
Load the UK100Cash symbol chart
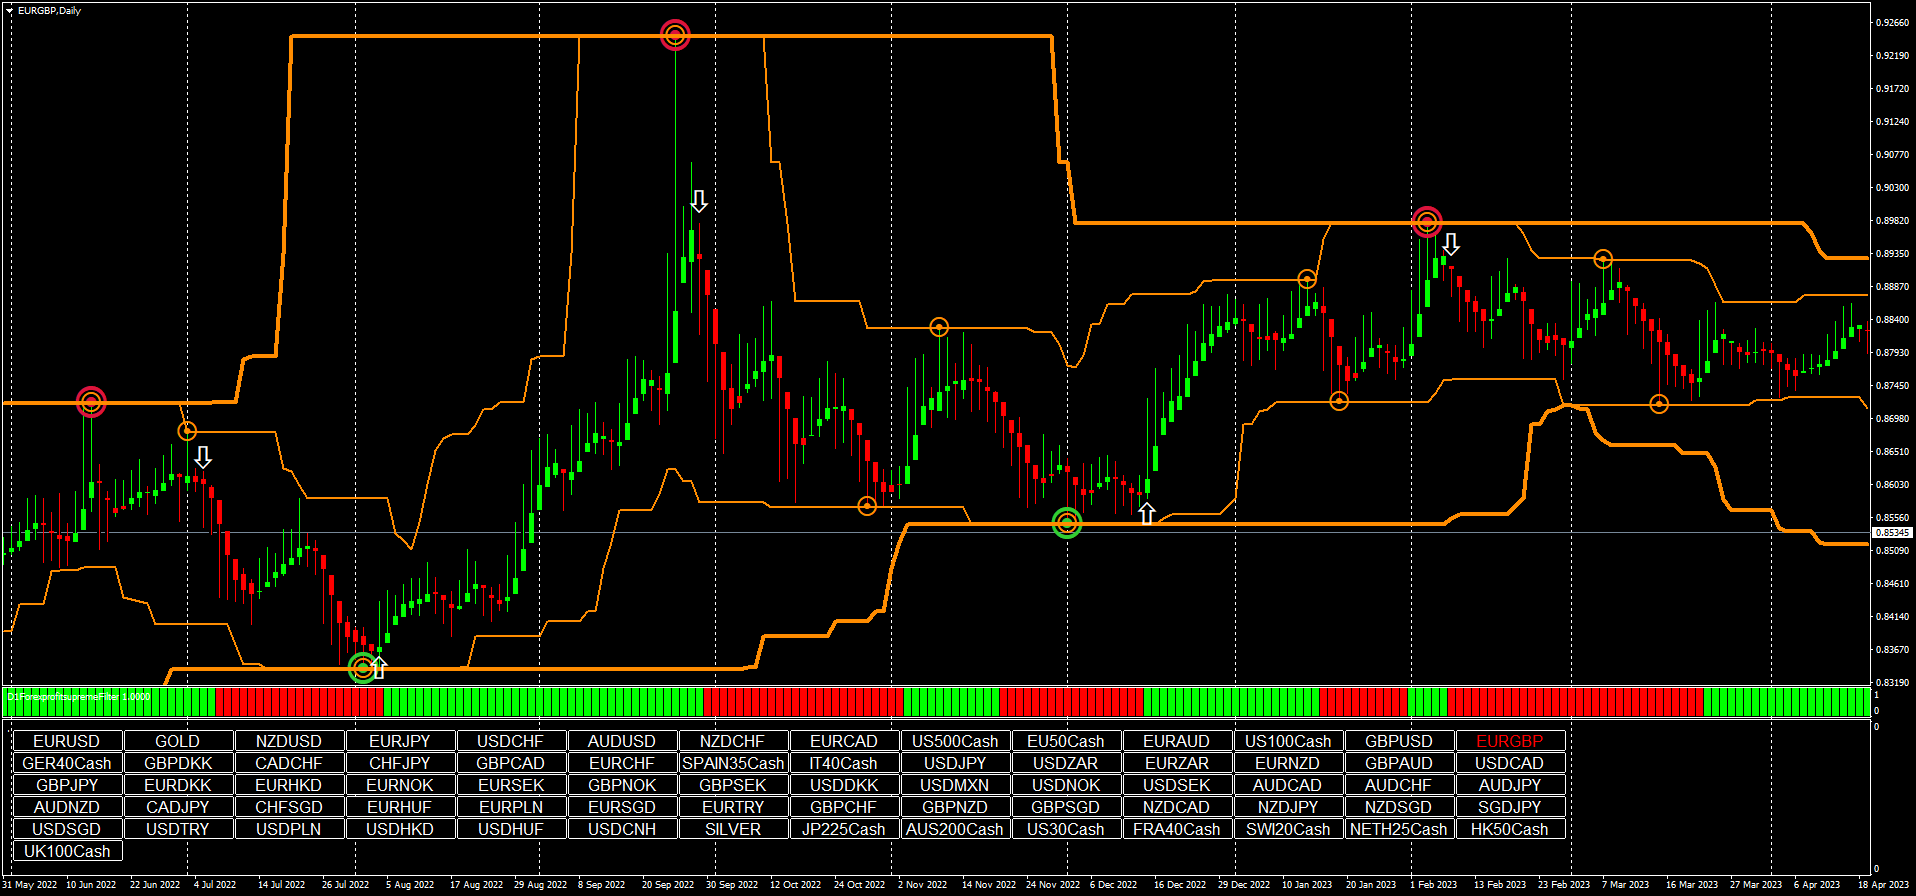pos(67,851)
